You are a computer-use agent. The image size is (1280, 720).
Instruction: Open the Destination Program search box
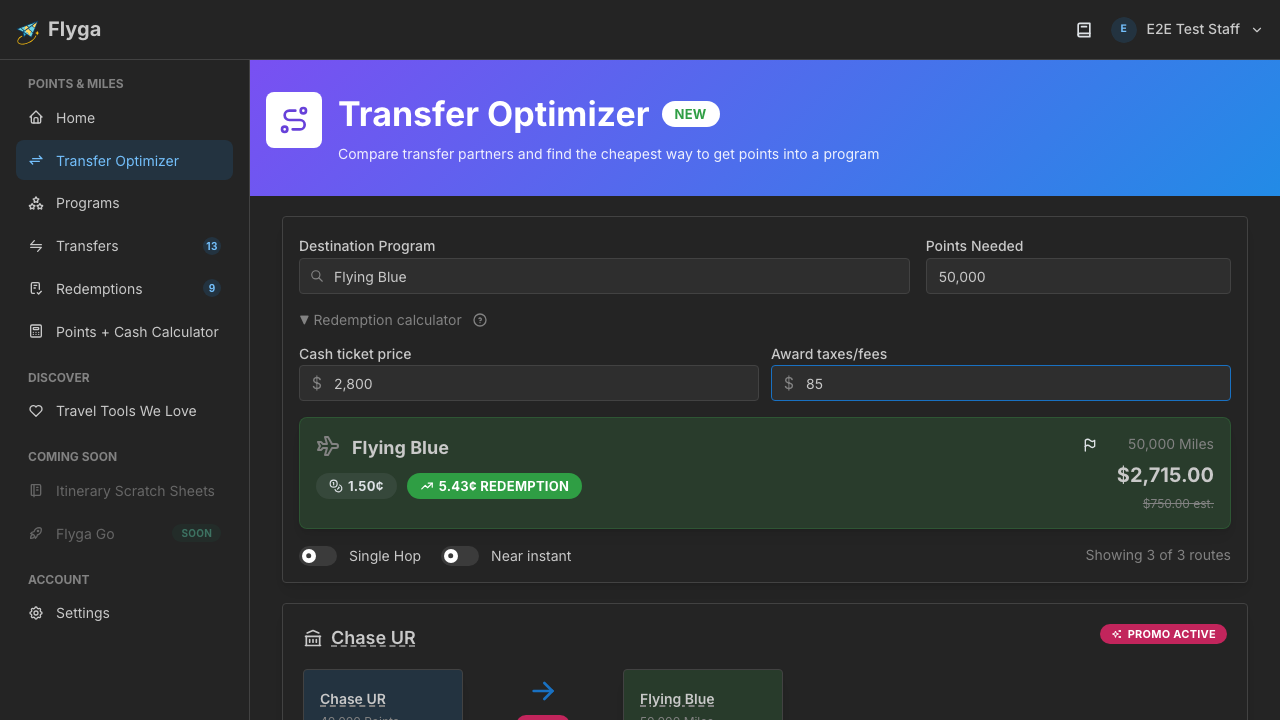point(604,277)
